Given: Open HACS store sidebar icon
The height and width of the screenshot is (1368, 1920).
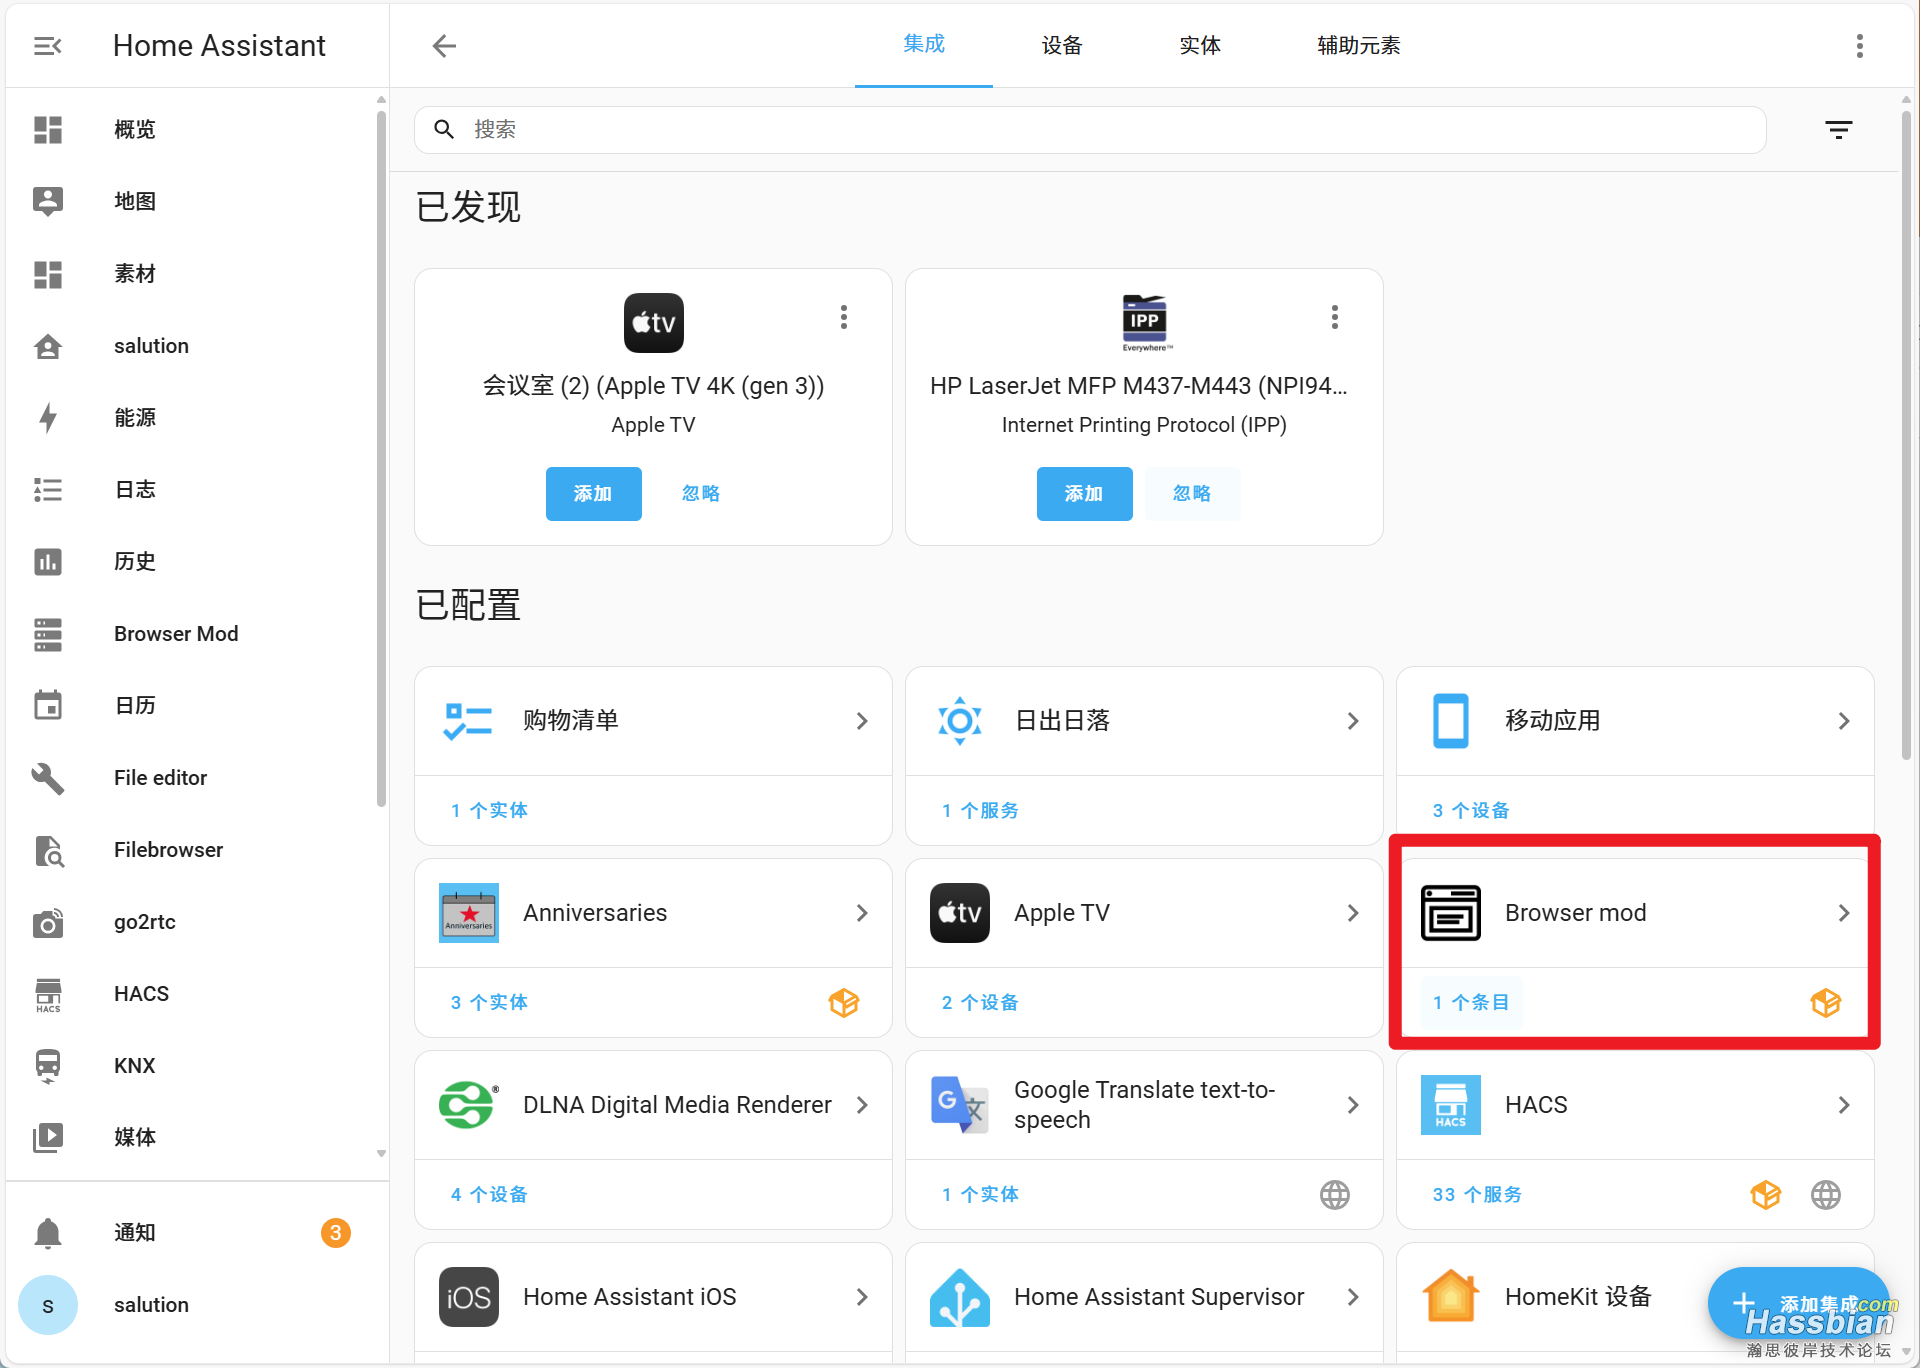Looking at the screenshot, I should coord(48,994).
